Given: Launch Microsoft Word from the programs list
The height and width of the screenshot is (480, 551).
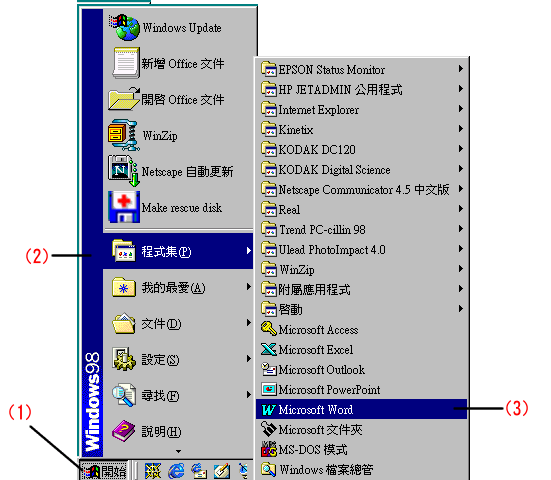Looking at the screenshot, I should coord(362,409).
